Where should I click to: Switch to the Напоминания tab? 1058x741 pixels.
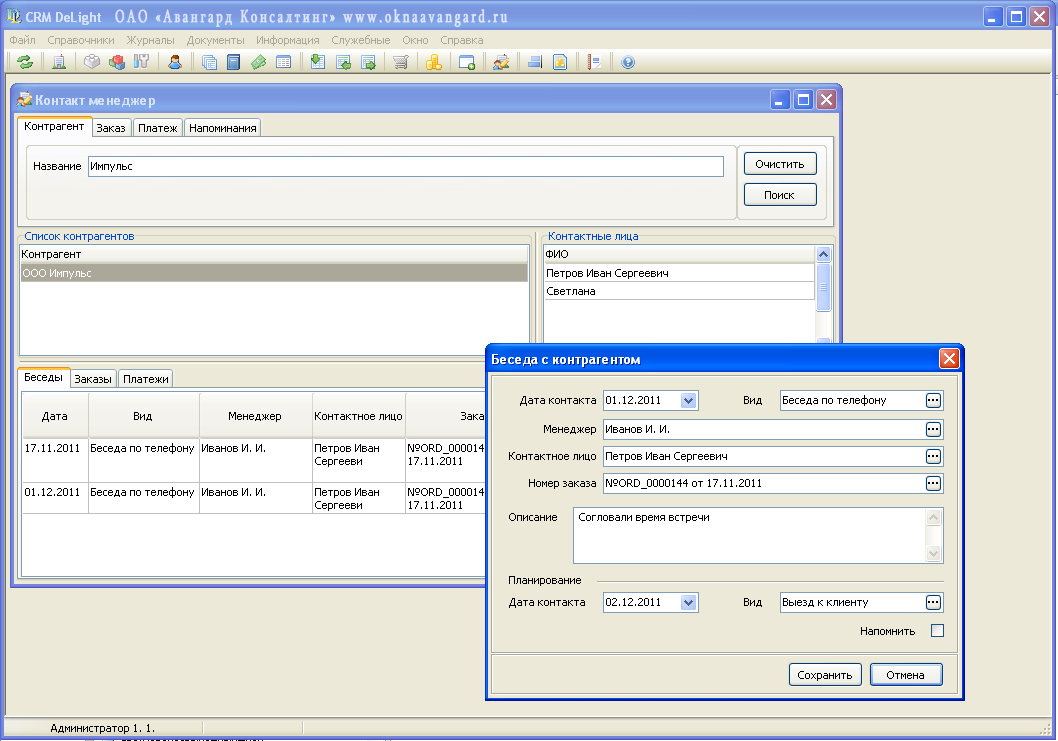click(223, 128)
